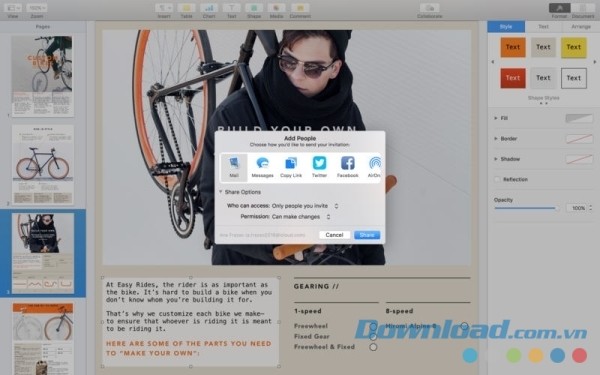Select page 3 highlighted thumbnail
Viewport: 600px width, 375px height.
(42, 253)
